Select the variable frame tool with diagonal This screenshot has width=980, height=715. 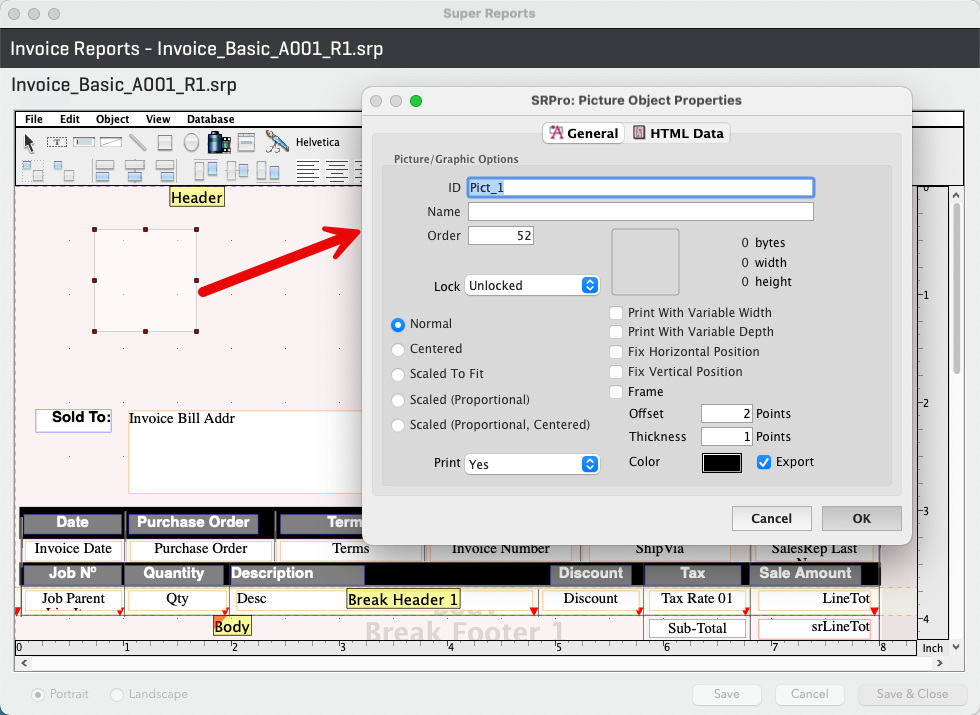click(111, 142)
